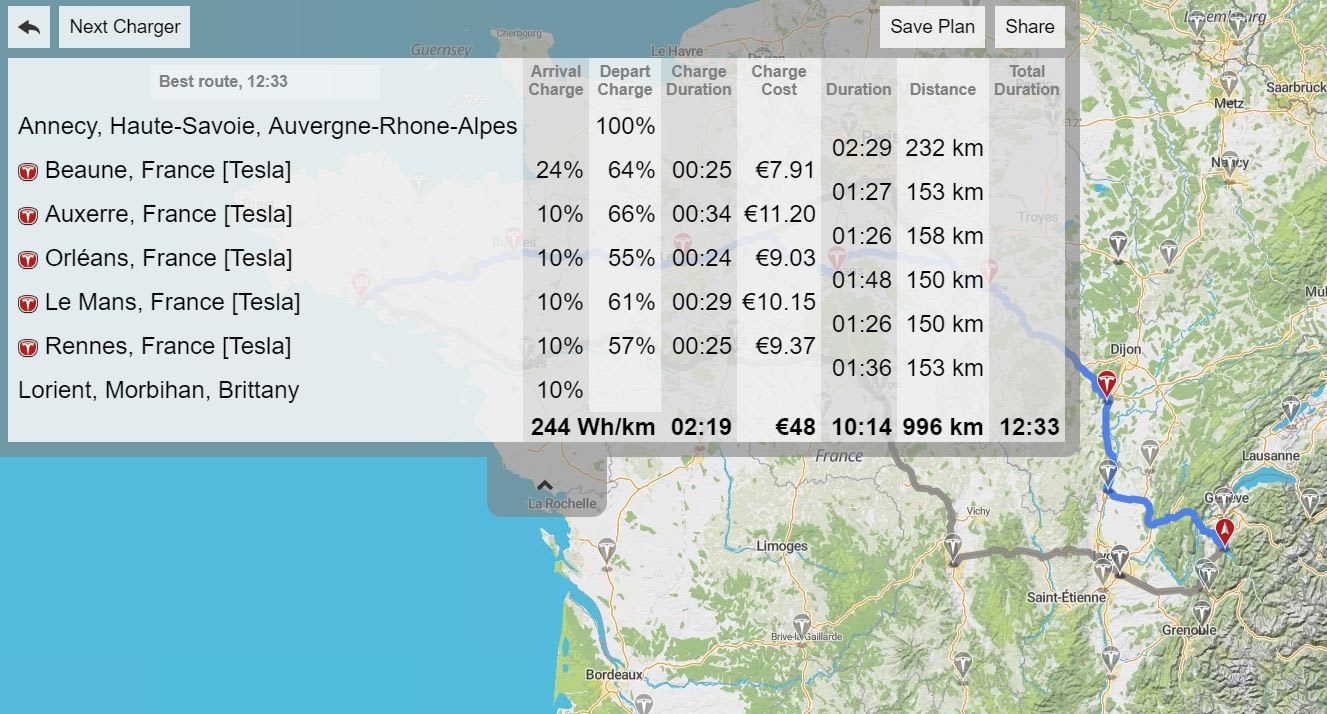Click the €10.15 charge cost for Le Mans

coord(780,302)
